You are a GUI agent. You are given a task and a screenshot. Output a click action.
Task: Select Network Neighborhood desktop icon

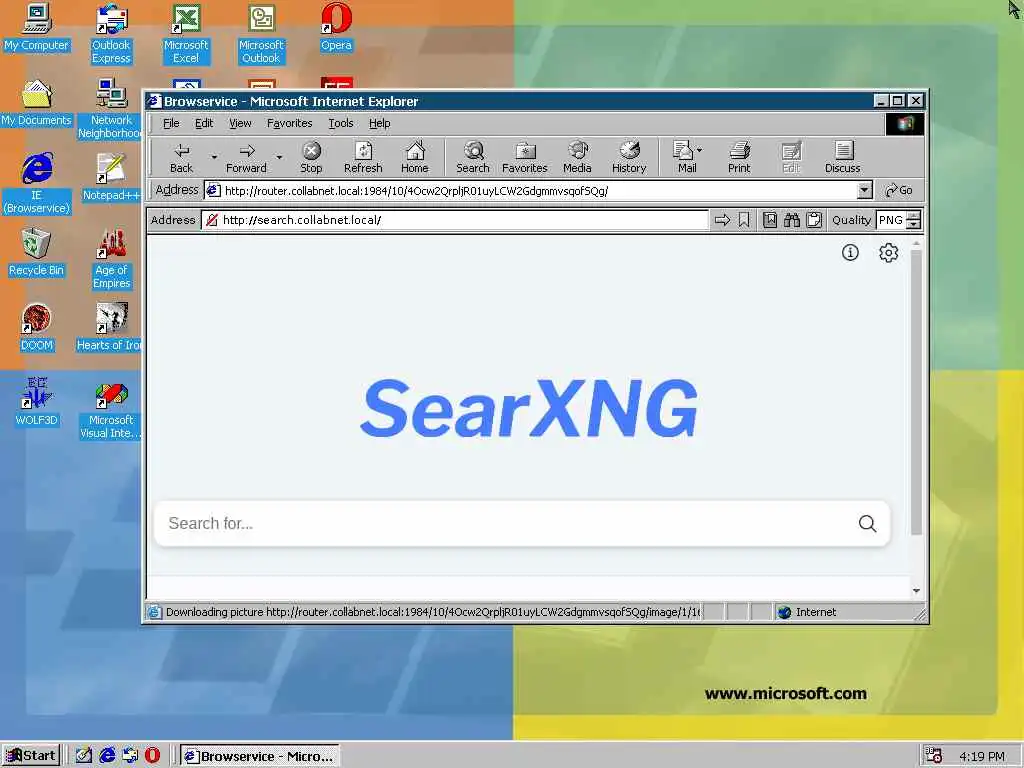[x=112, y=108]
